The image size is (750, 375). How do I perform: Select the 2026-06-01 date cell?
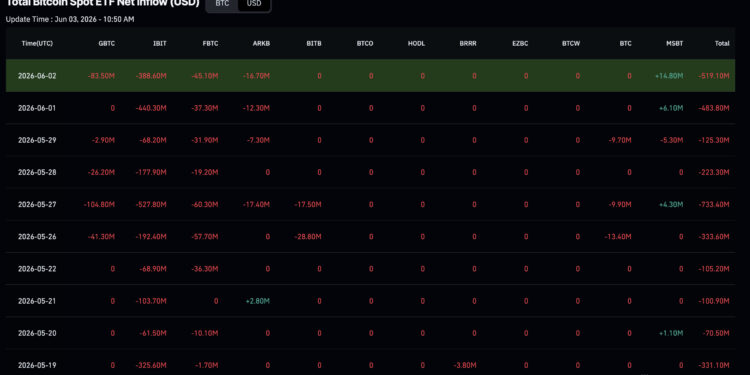click(37, 108)
